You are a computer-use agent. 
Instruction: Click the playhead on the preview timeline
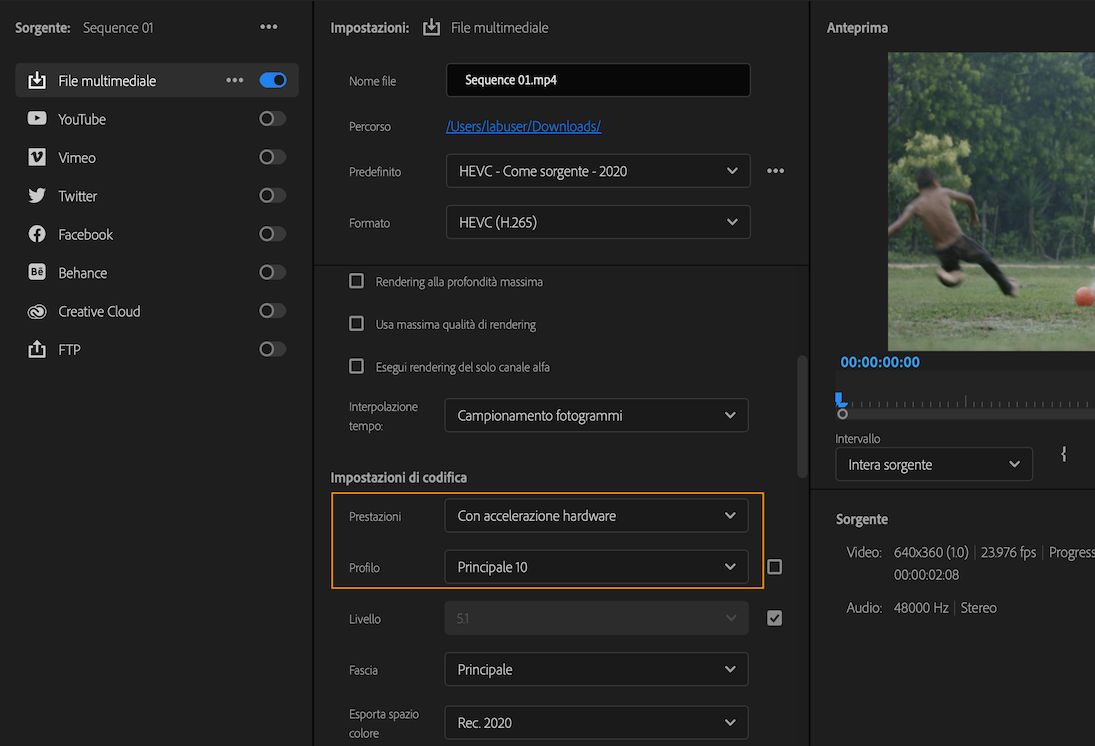[841, 398]
